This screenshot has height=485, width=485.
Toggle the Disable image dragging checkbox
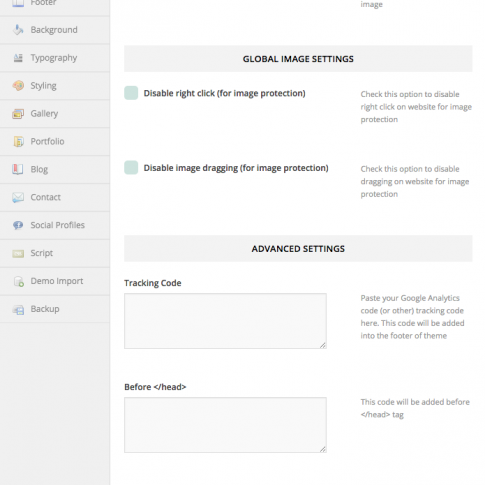pos(131,168)
